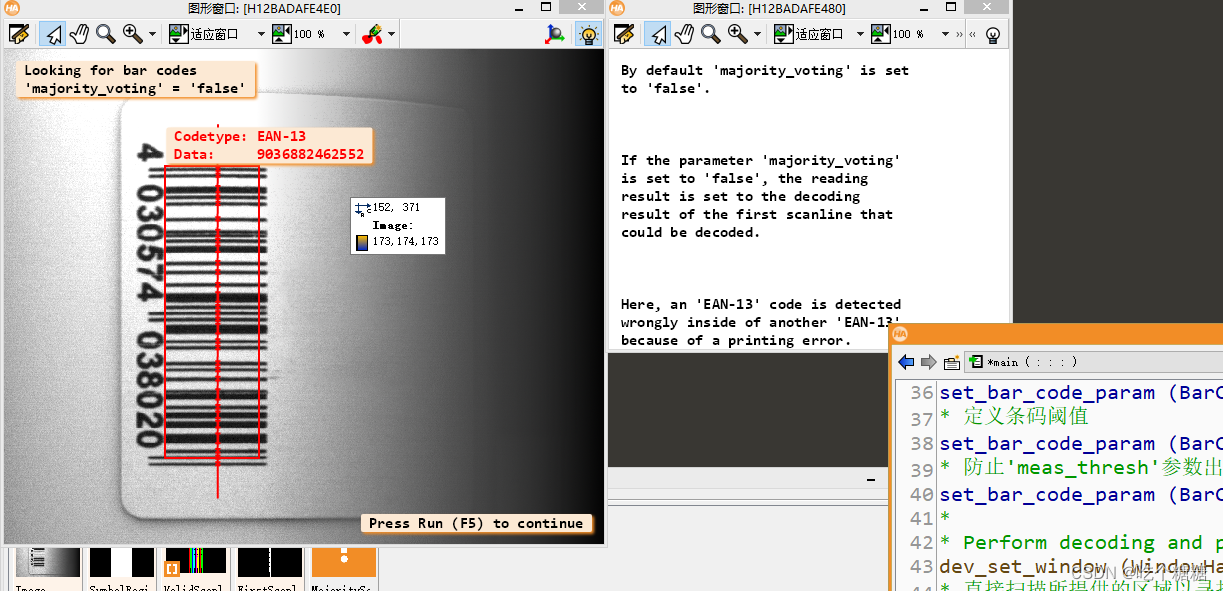Select the arrow pointer tool in left graphics window
Image resolution: width=1223 pixels, height=591 pixels.
coord(52,34)
